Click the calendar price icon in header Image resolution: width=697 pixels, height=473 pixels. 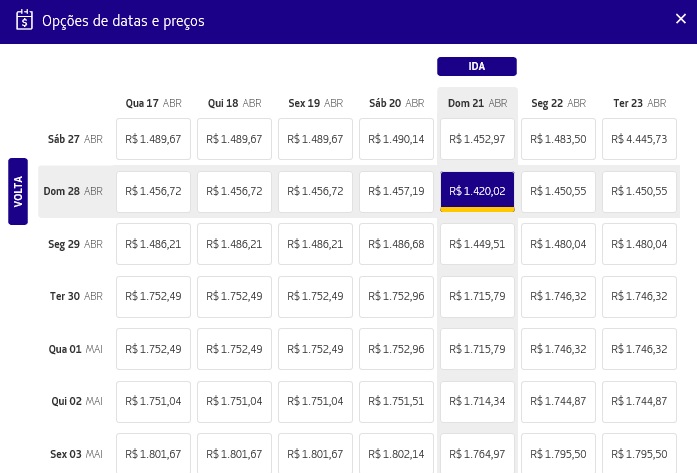tap(25, 19)
